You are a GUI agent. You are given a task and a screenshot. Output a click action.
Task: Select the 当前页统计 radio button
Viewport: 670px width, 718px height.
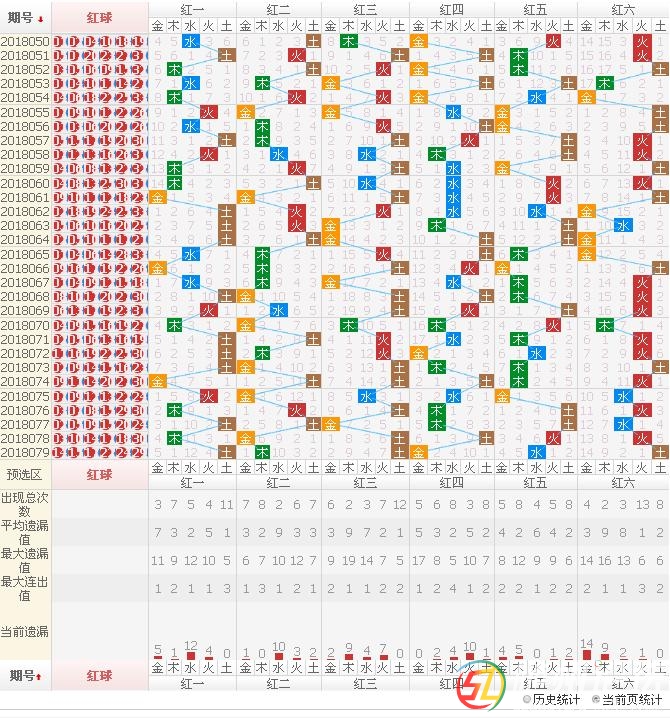[597, 700]
